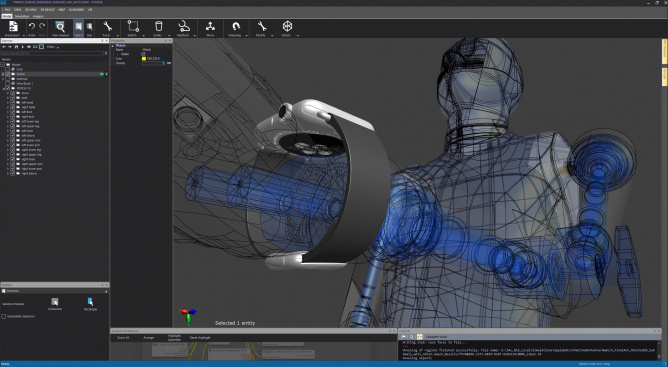Click the Snapping magnet icon
Screen dimensions: 668x367
(x=236, y=26)
